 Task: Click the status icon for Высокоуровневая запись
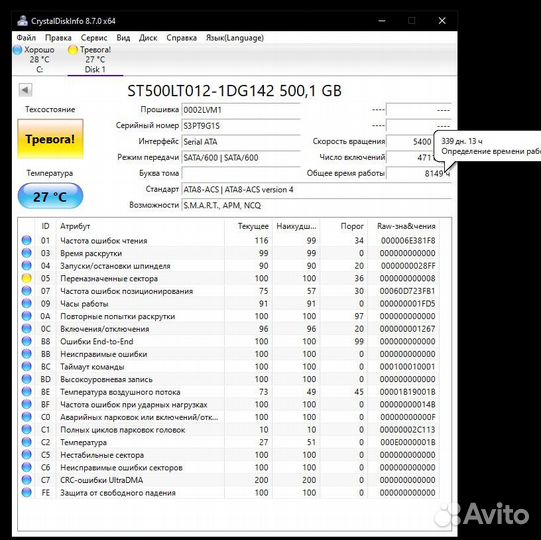click(27, 379)
